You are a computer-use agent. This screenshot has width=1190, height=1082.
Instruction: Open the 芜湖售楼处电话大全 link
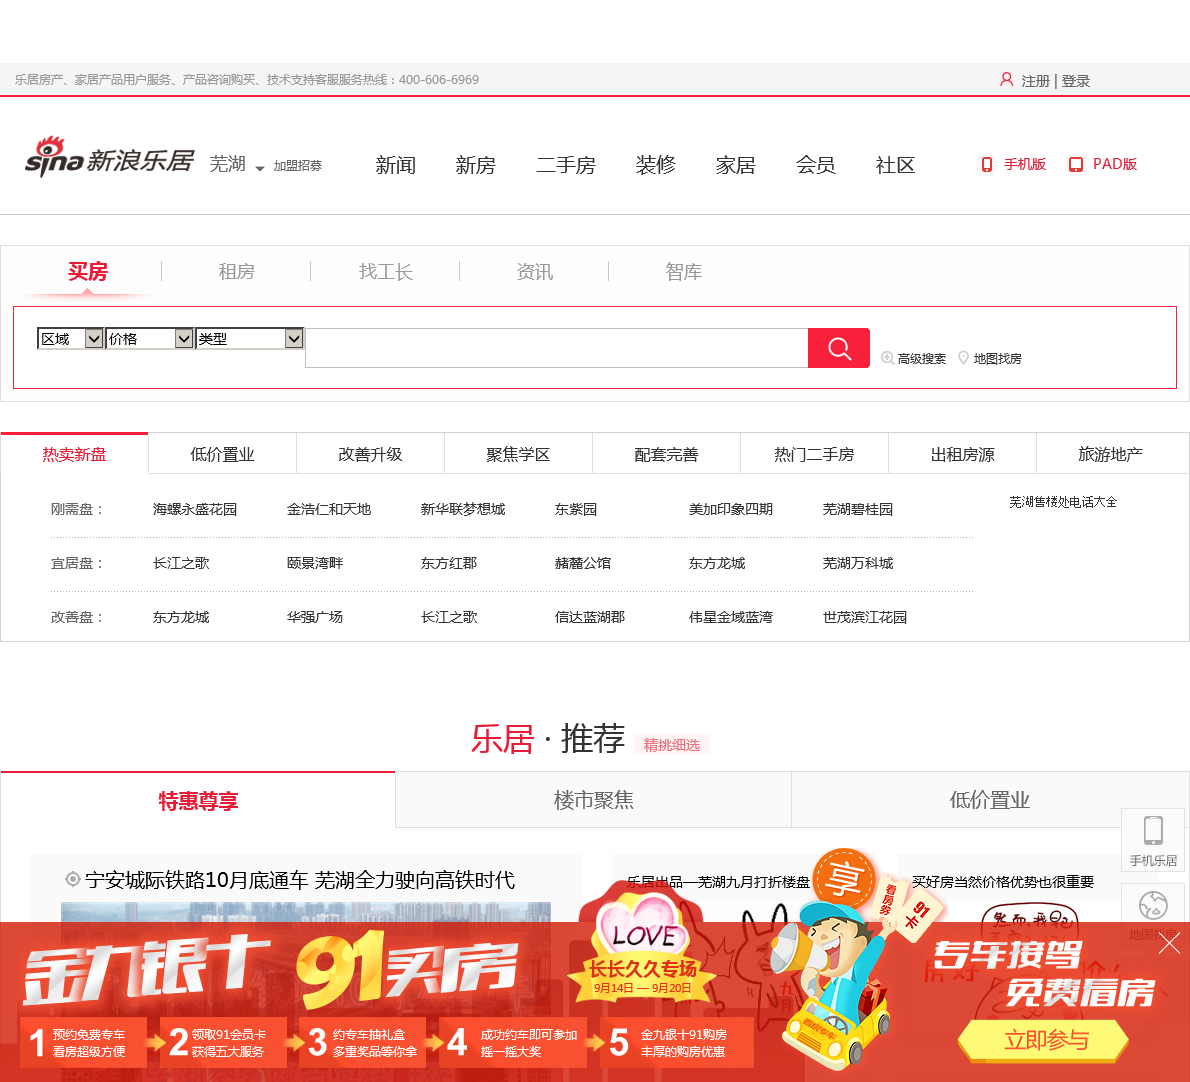pos(1063,502)
